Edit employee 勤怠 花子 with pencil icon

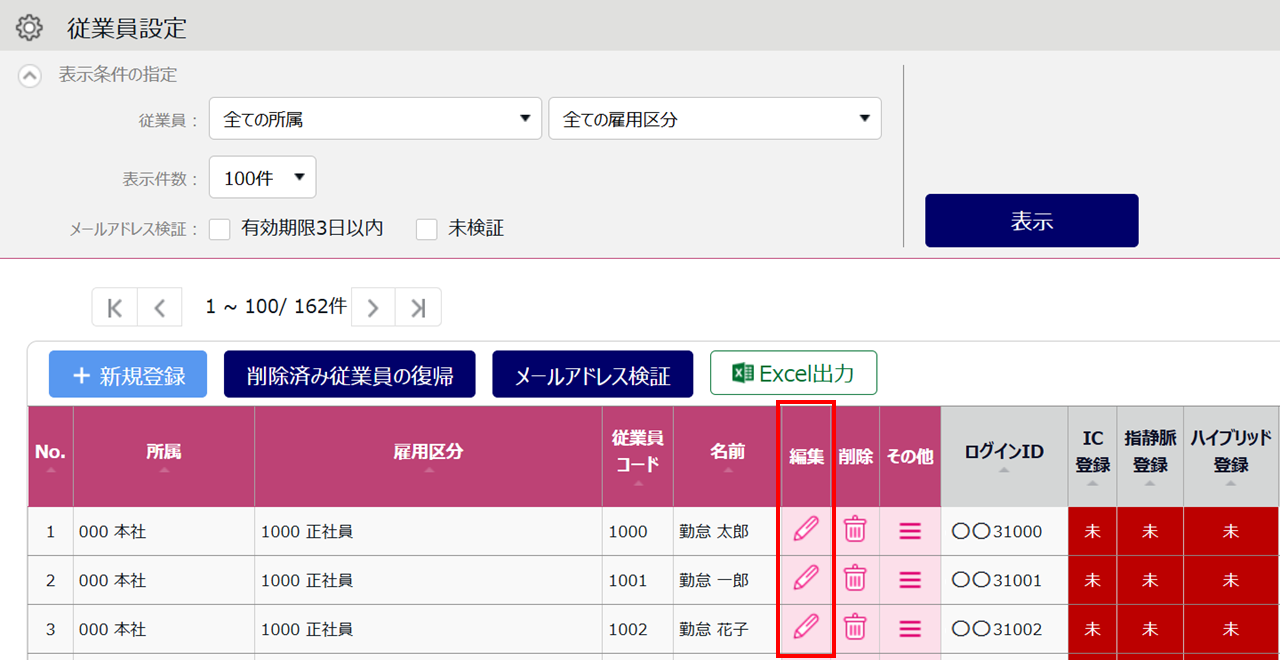[x=806, y=627]
